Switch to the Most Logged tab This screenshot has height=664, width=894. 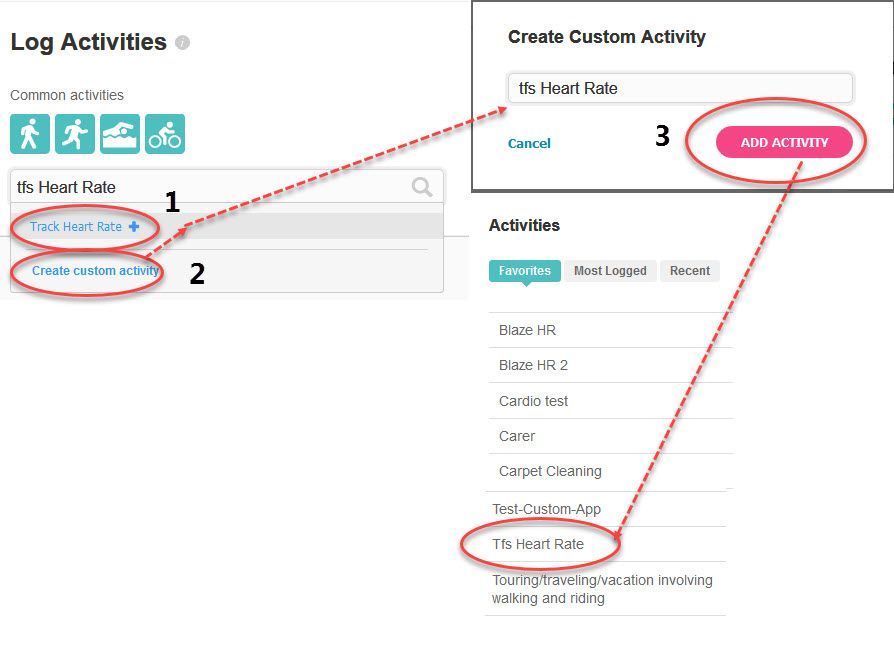click(x=610, y=271)
